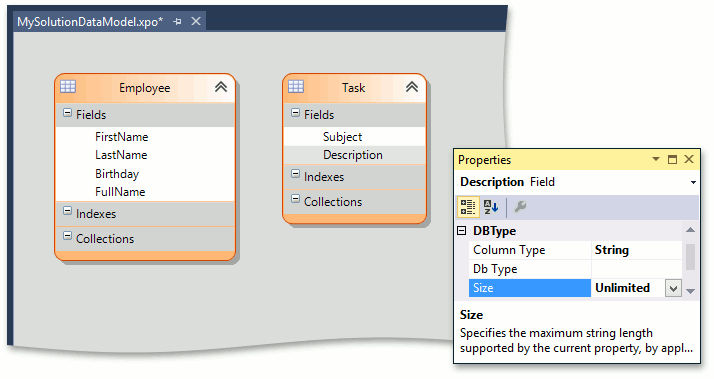Collapse the Task entity with double chevron
The width and height of the screenshot is (714, 379).
point(412,87)
